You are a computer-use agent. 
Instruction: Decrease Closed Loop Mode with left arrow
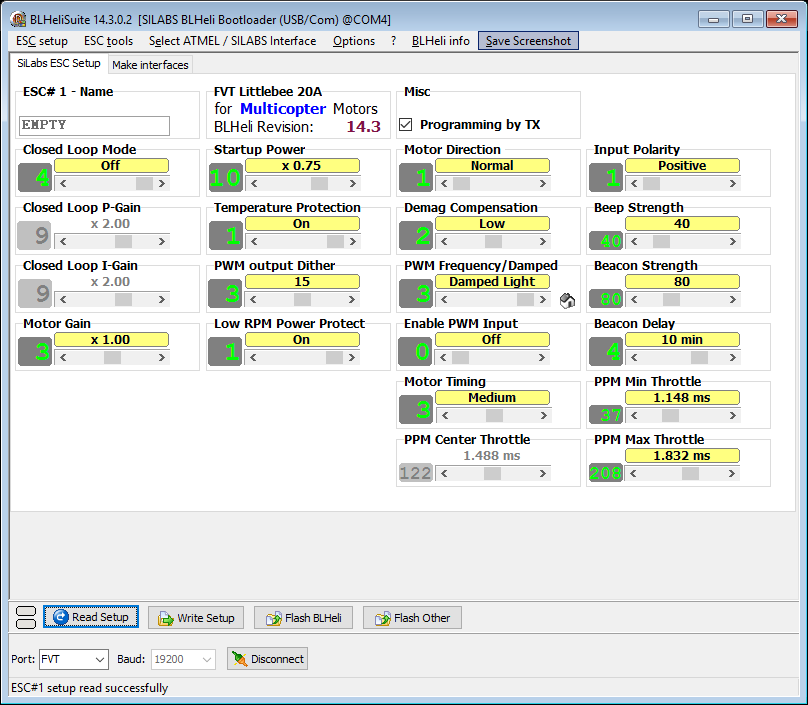[x=63, y=183]
